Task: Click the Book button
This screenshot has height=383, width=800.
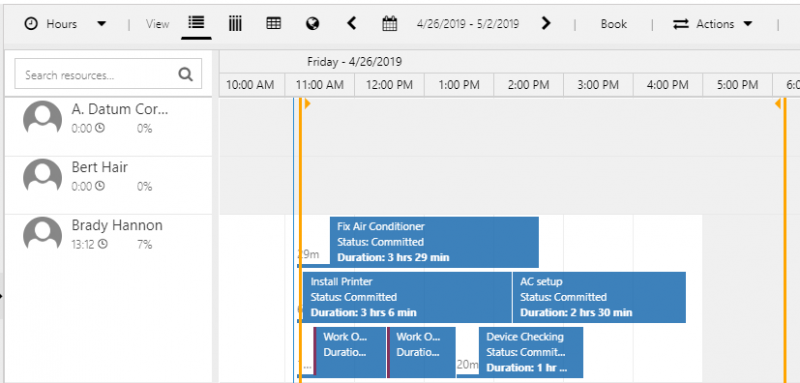Action: (x=614, y=24)
